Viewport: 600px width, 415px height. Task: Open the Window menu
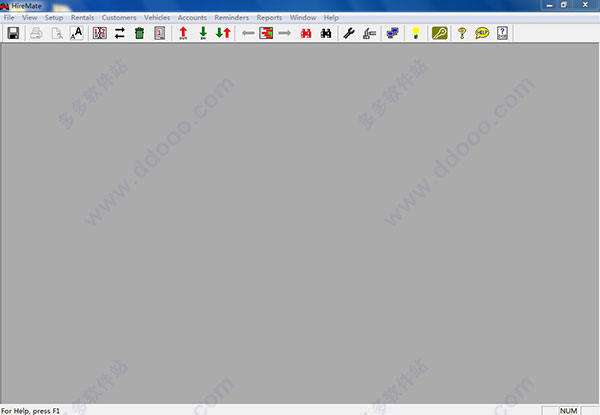303,18
